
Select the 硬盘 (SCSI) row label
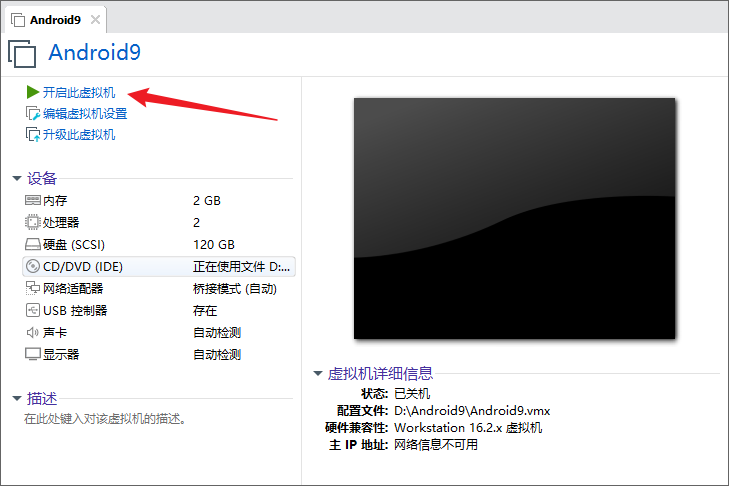pyautogui.click(x=74, y=245)
